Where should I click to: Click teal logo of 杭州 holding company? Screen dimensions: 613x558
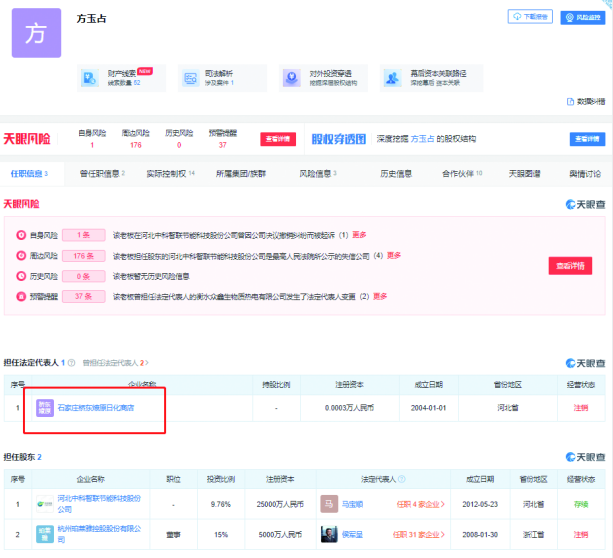point(45,534)
